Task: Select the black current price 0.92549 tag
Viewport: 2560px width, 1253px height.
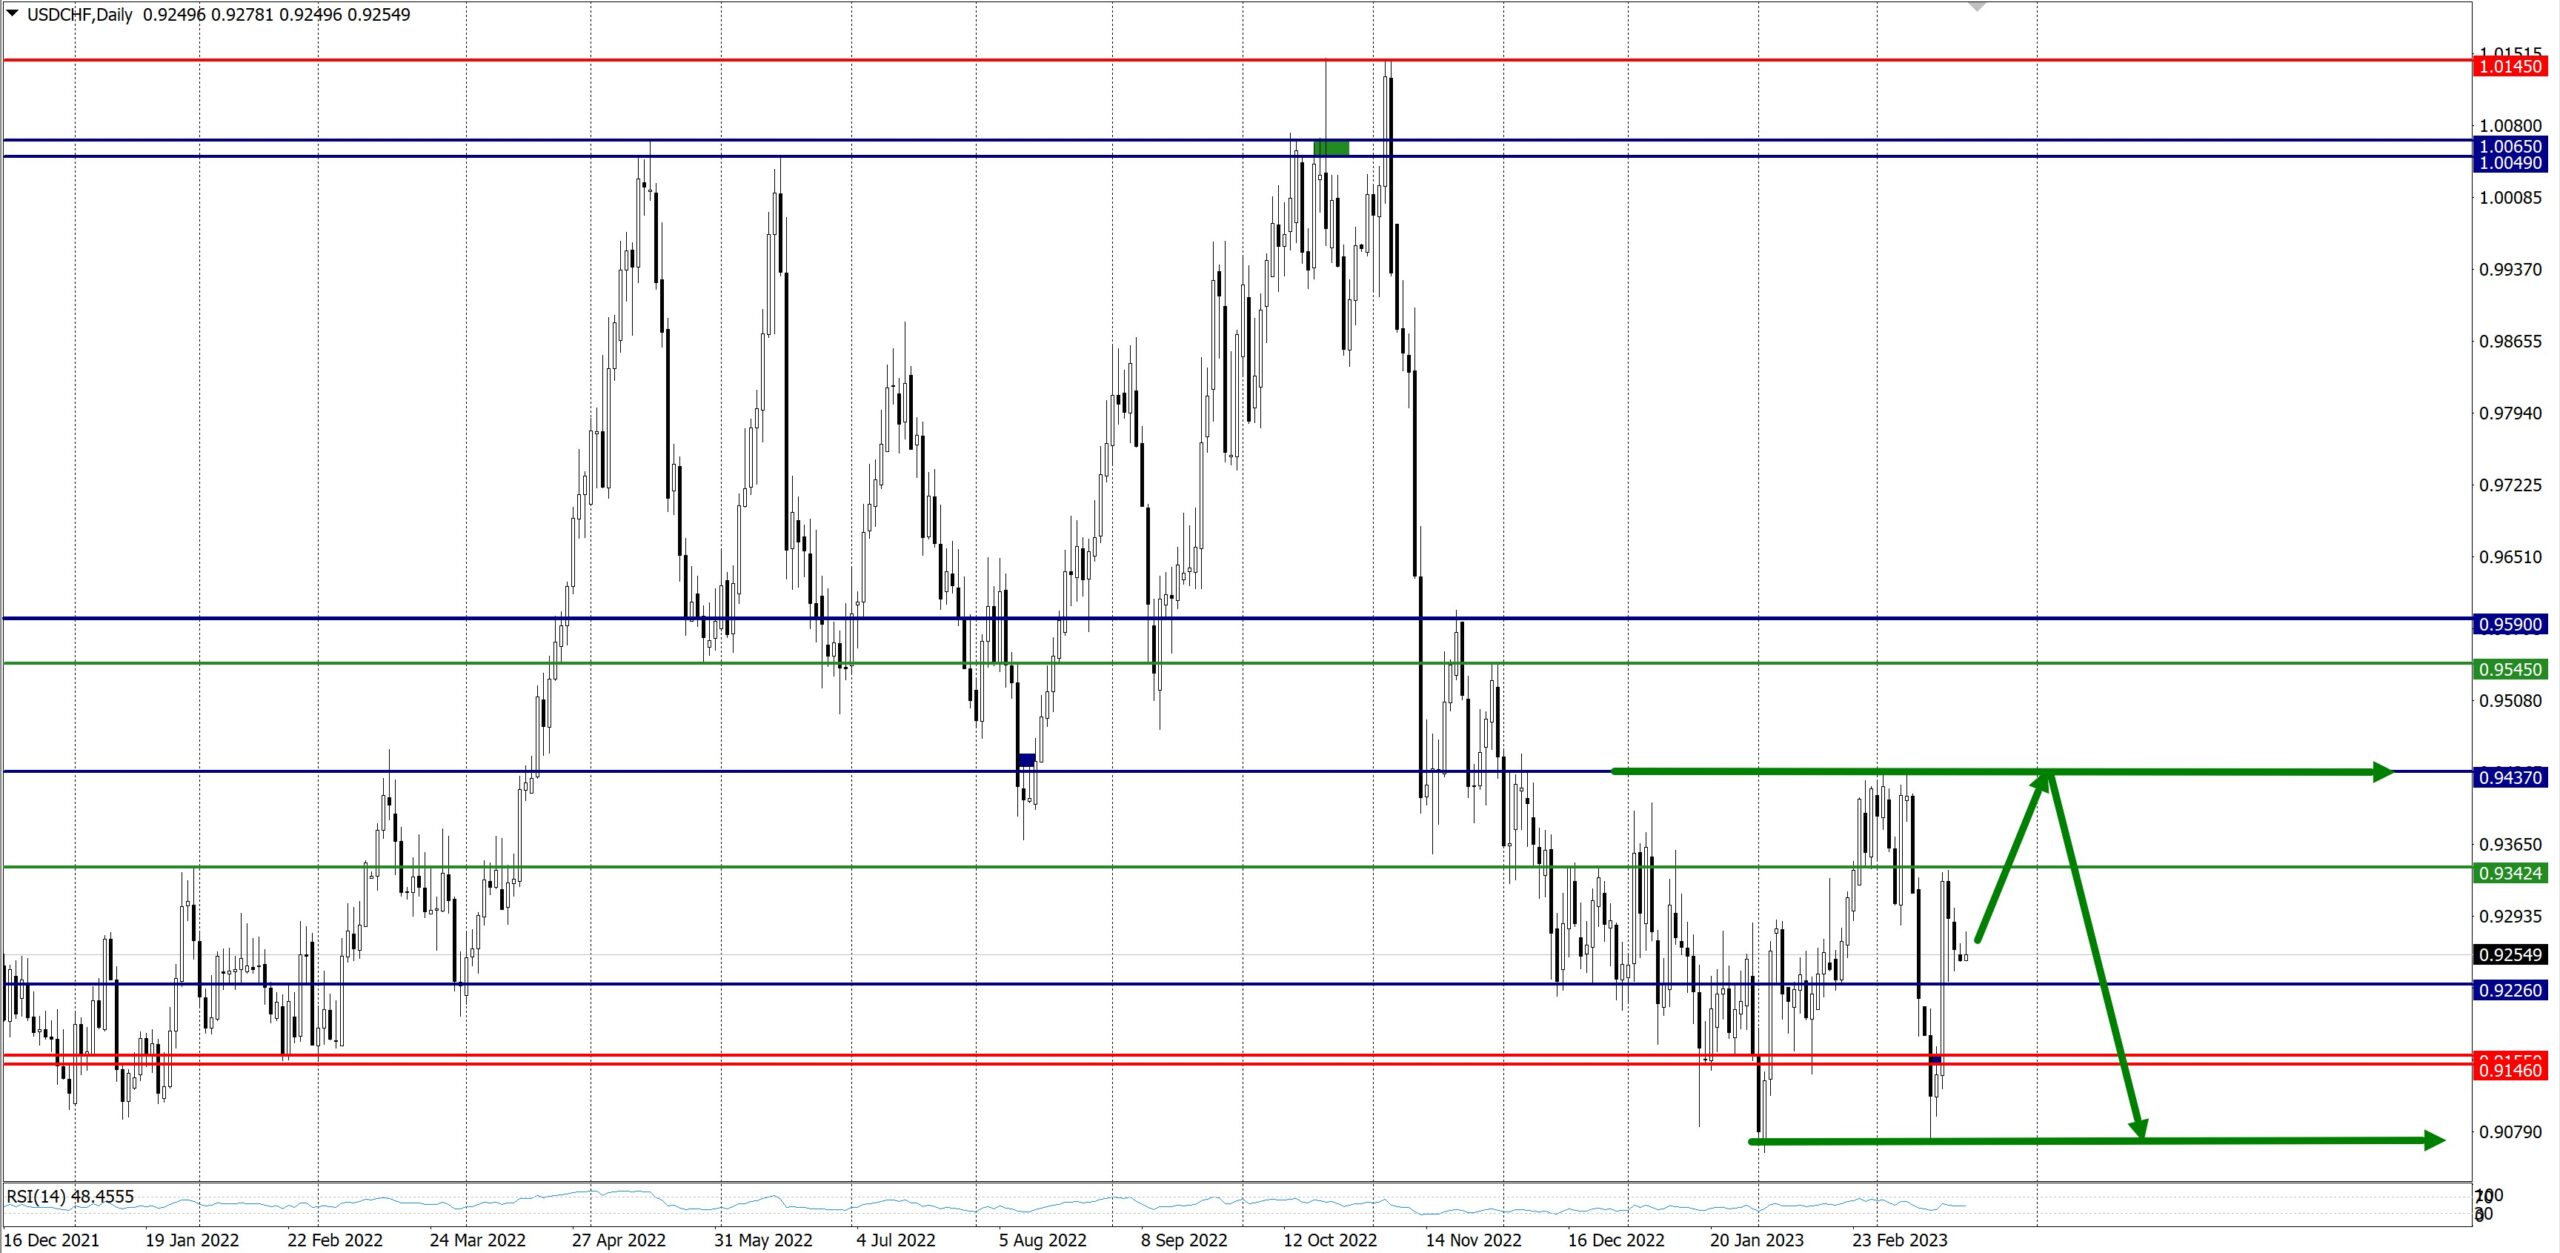Action: (x=2510, y=955)
